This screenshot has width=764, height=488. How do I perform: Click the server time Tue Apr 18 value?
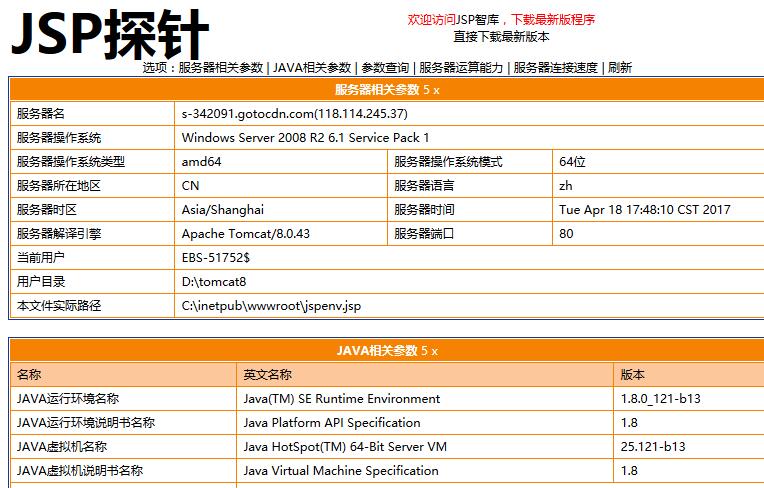click(644, 209)
